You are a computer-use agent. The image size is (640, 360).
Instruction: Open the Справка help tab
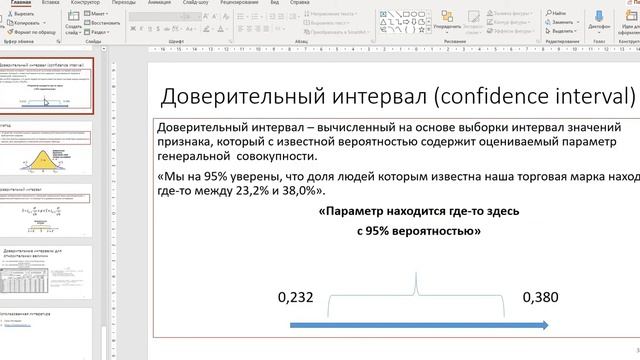point(300,2)
